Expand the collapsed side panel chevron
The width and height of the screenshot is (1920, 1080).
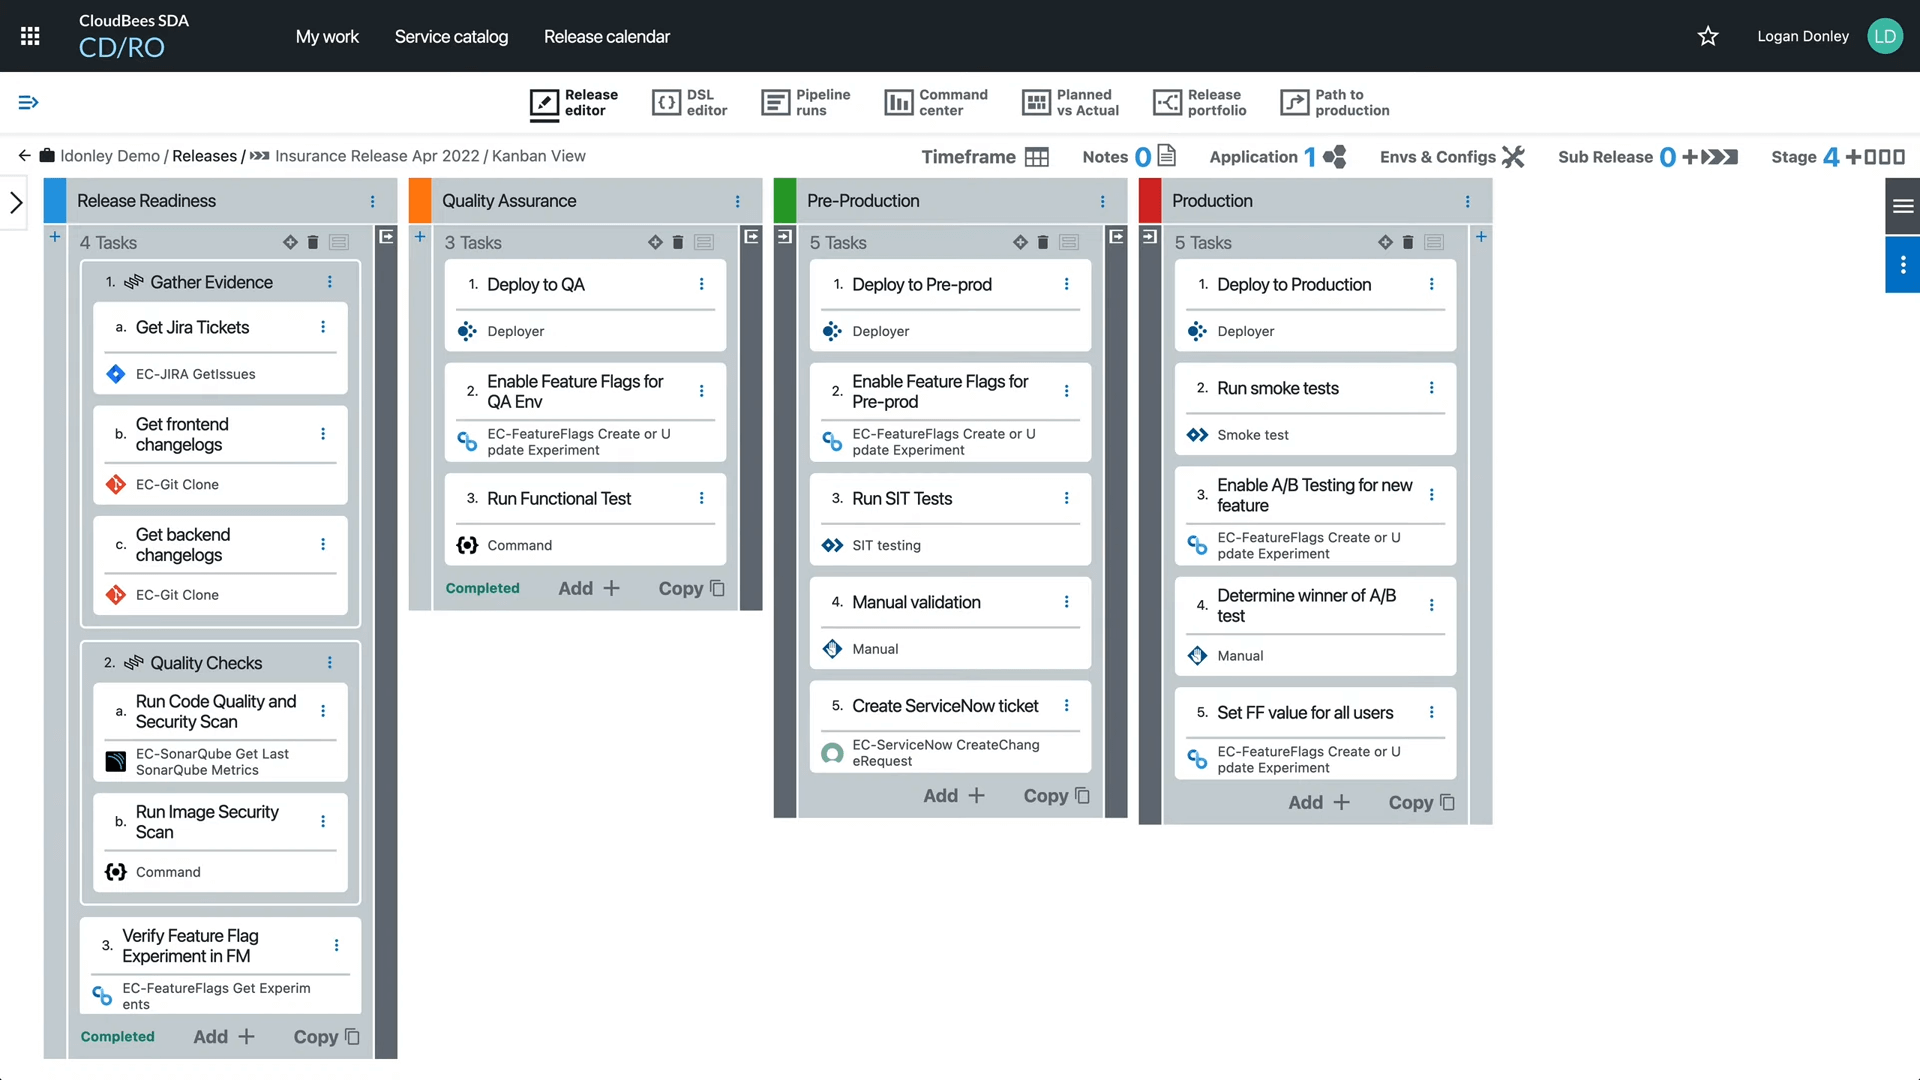(16, 203)
